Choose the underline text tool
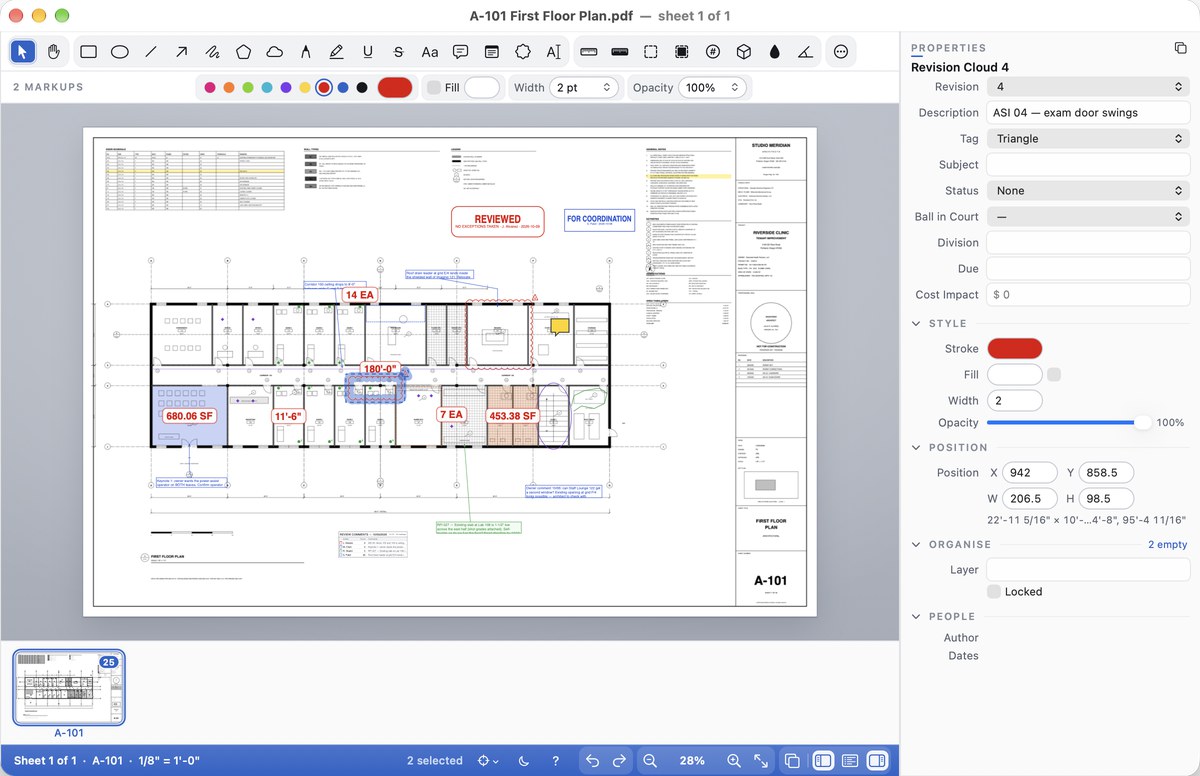1200x776 pixels. pos(368,52)
